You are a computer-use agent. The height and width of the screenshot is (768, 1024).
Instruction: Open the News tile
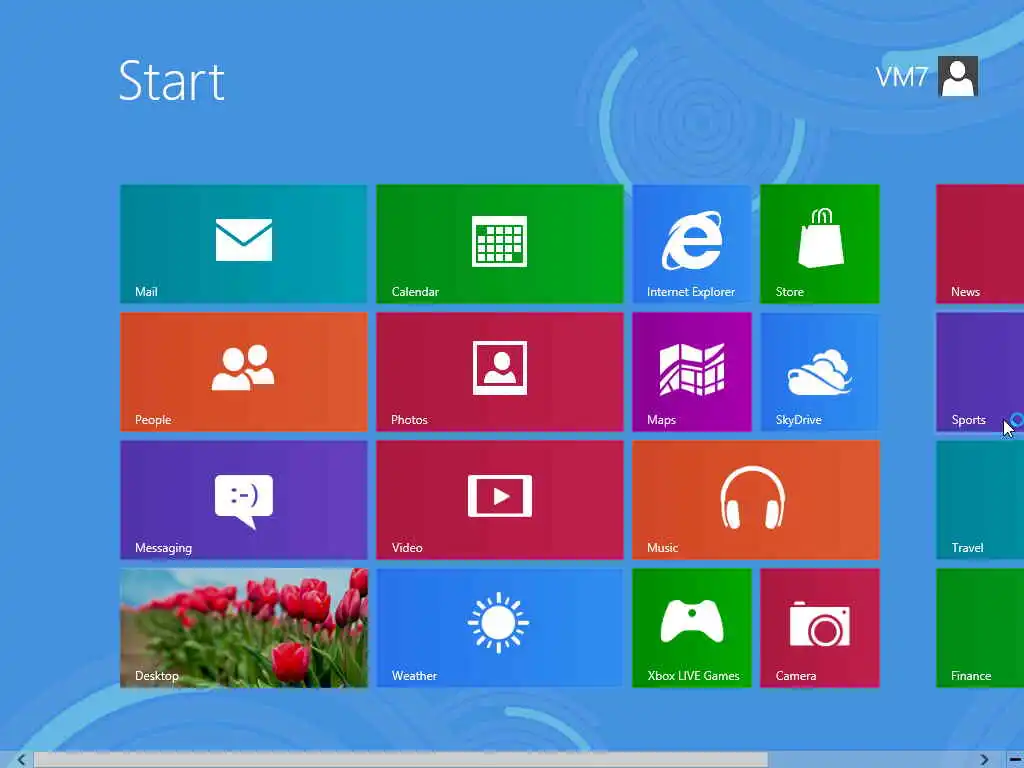(980, 244)
